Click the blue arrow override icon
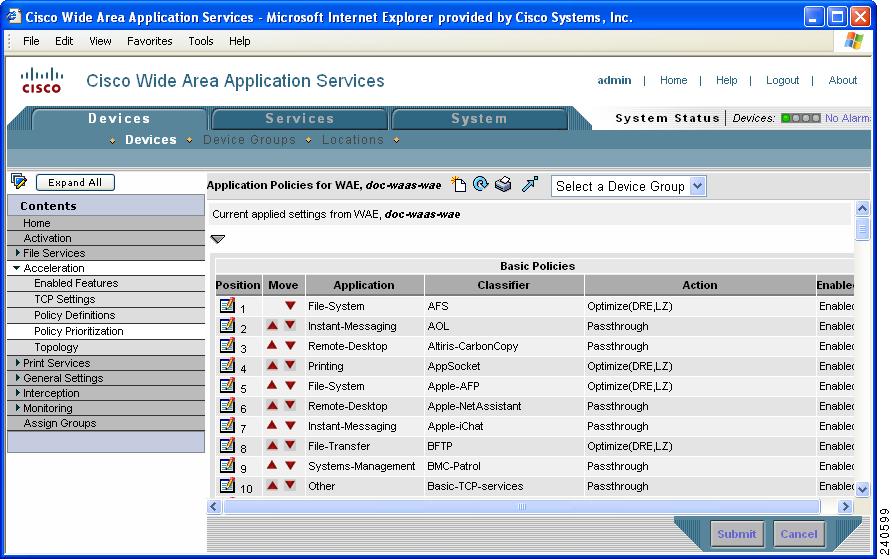892x559 pixels. click(530, 184)
